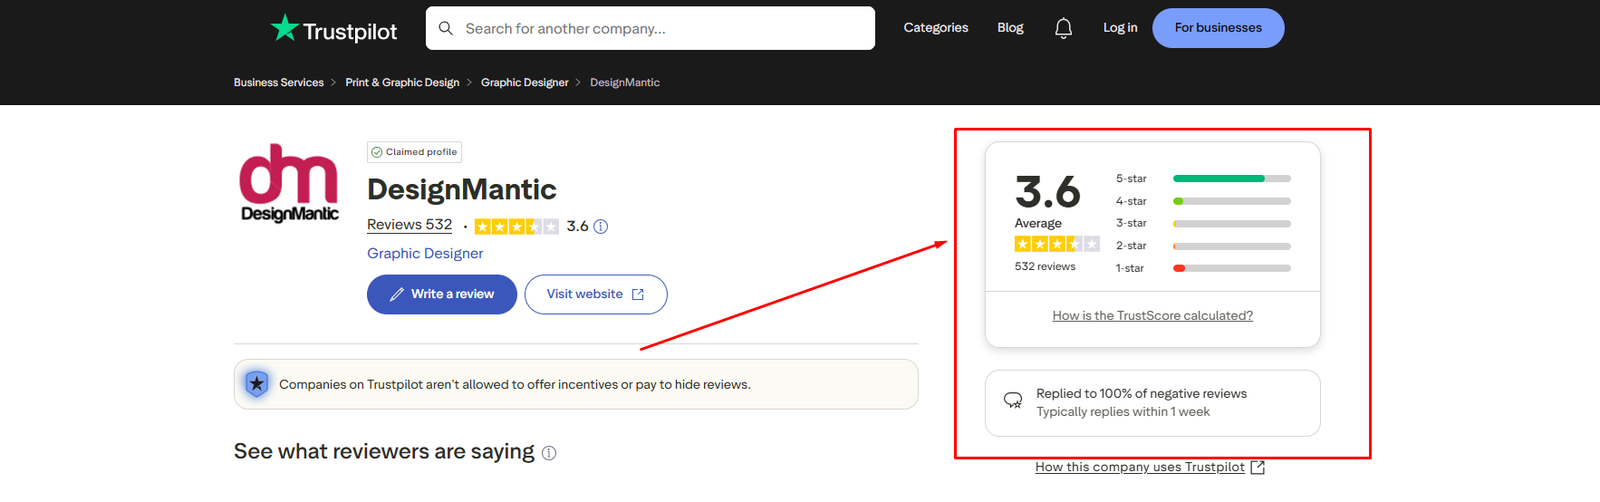Open the notifications bell icon
The height and width of the screenshot is (502, 1600).
[x=1063, y=28]
